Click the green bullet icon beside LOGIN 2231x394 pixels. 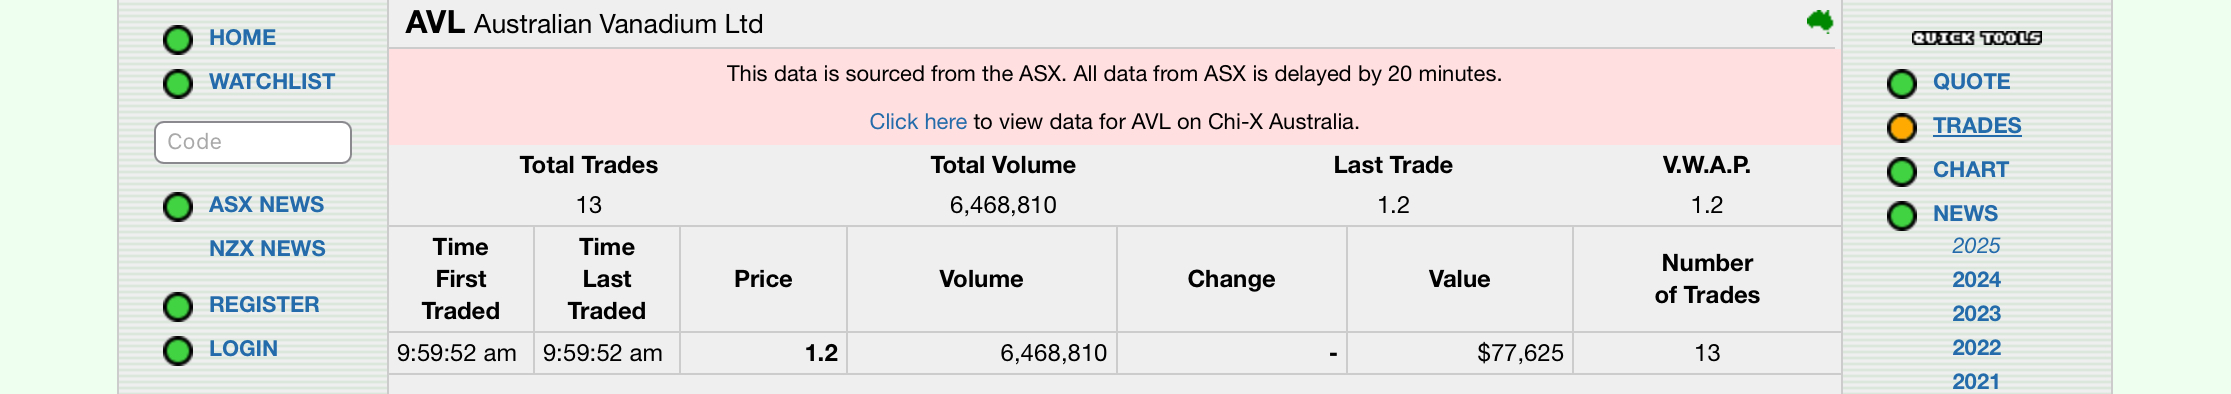click(x=178, y=350)
